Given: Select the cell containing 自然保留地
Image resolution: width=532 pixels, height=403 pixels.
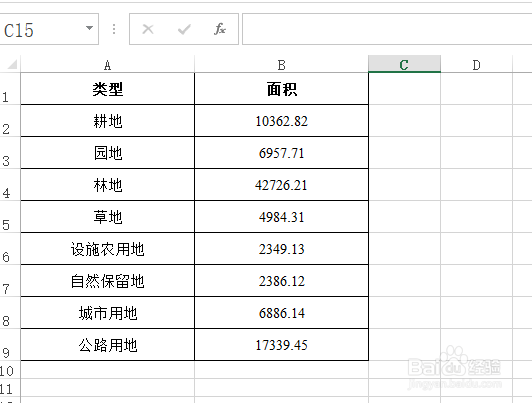Looking at the screenshot, I should (x=108, y=281).
